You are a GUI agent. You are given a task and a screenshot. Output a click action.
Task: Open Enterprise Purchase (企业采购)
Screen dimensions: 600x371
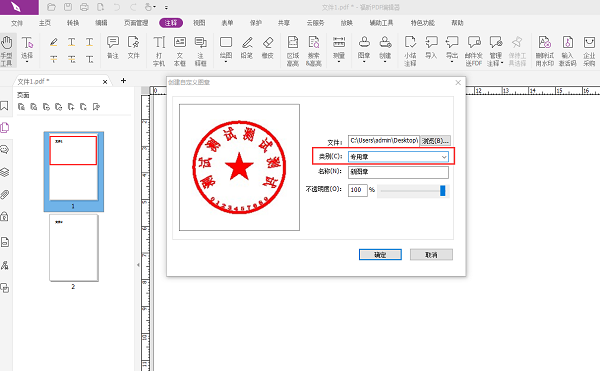[589, 51]
